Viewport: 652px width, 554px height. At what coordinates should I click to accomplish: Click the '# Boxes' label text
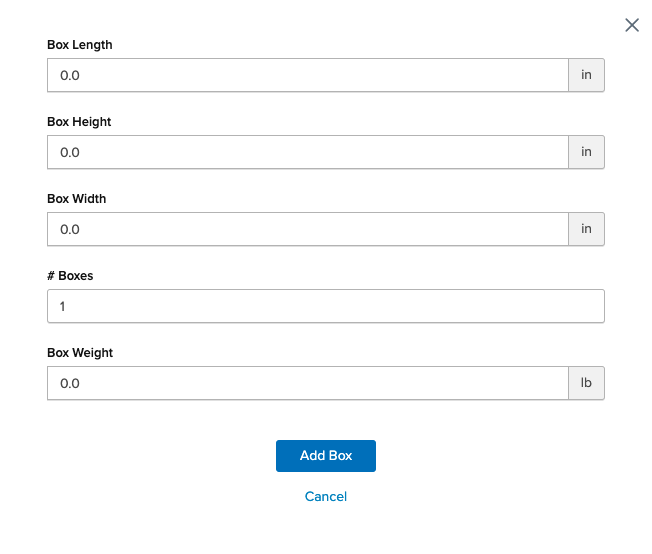coord(69,276)
